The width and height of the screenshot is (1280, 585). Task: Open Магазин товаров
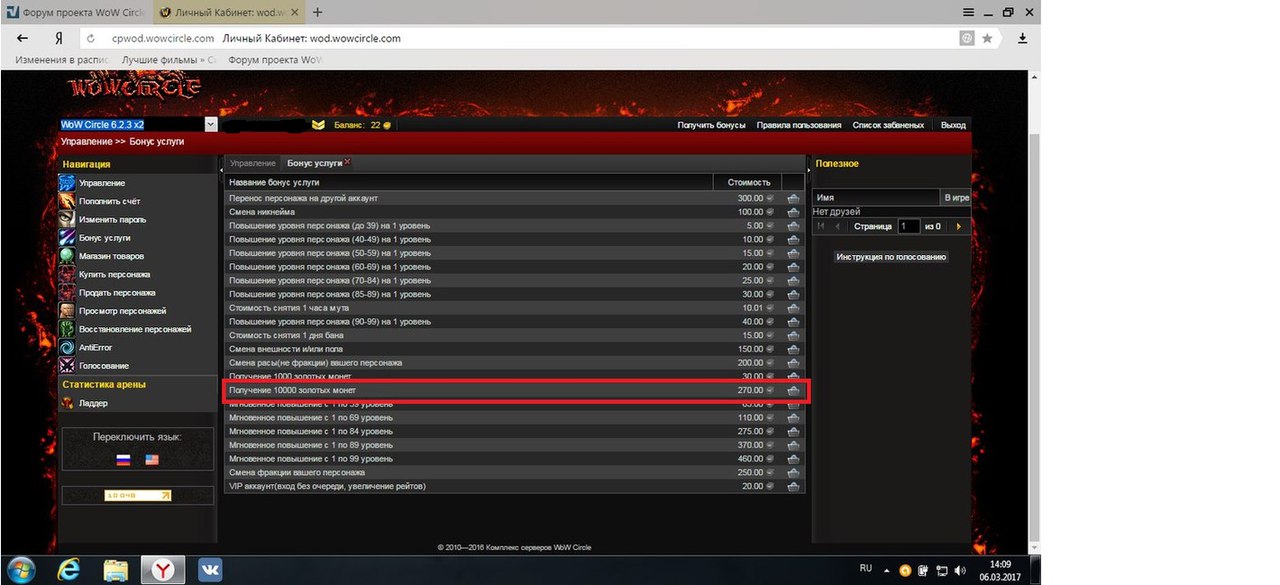click(111, 256)
